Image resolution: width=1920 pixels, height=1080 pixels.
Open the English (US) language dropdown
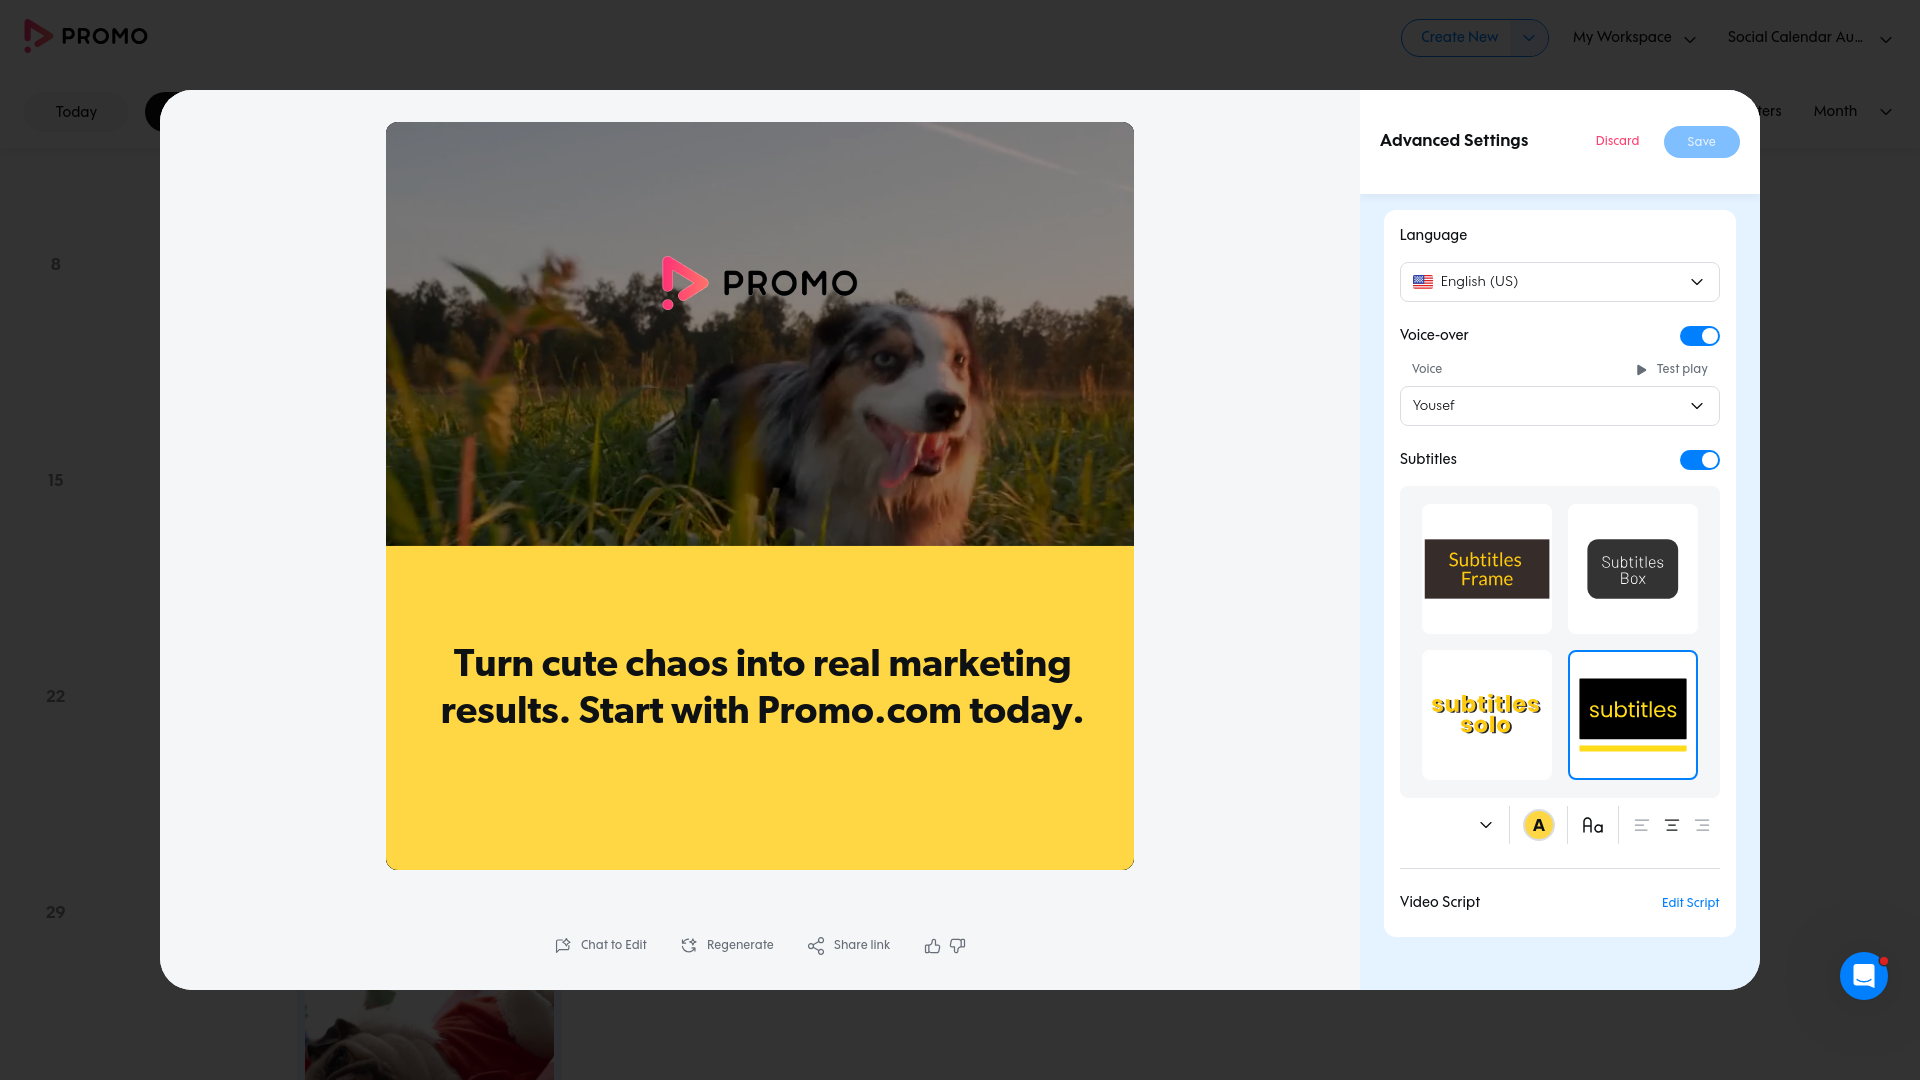point(1560,282)
